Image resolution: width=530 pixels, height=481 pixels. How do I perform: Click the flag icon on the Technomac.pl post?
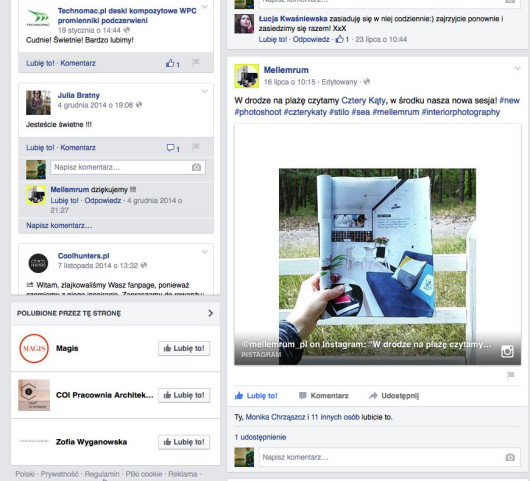pos(196,62)
